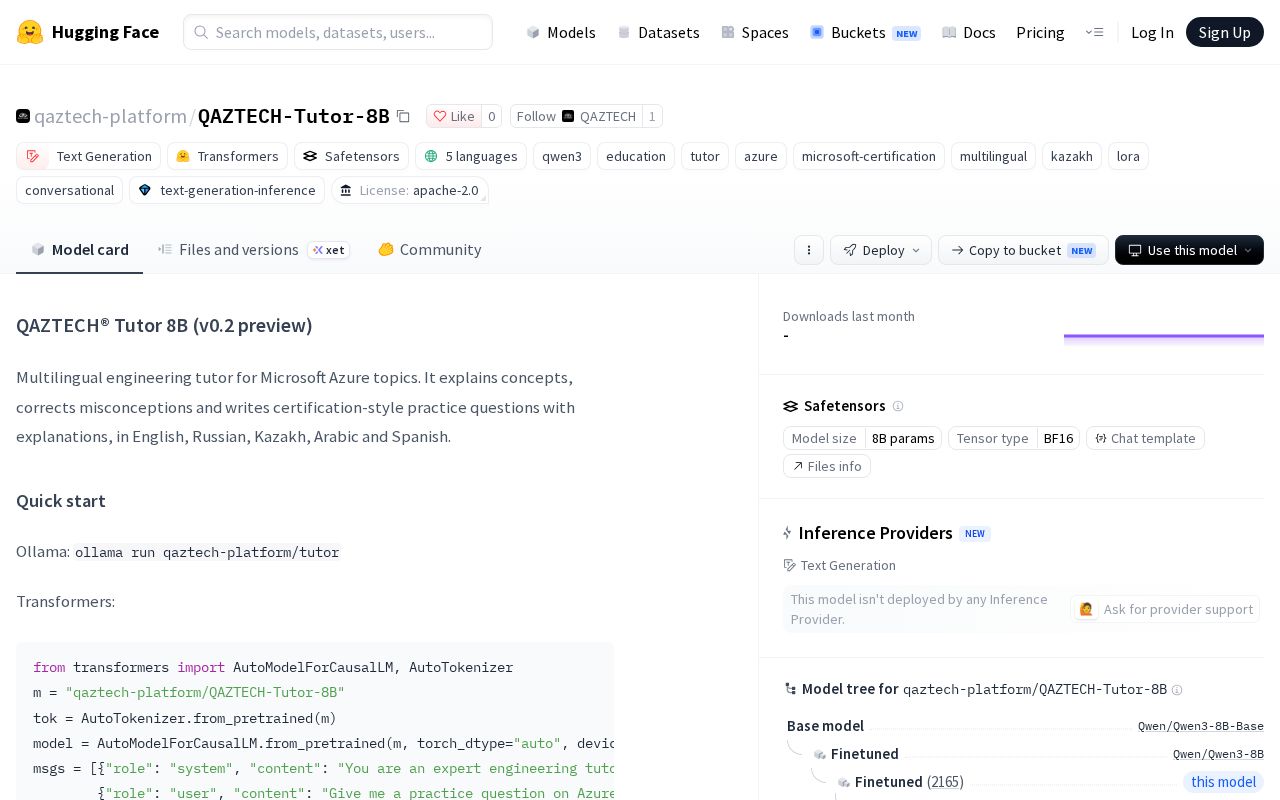Screen dimensions: 1280x800
Task: Click the like count 0
Action: click(491, 116)
